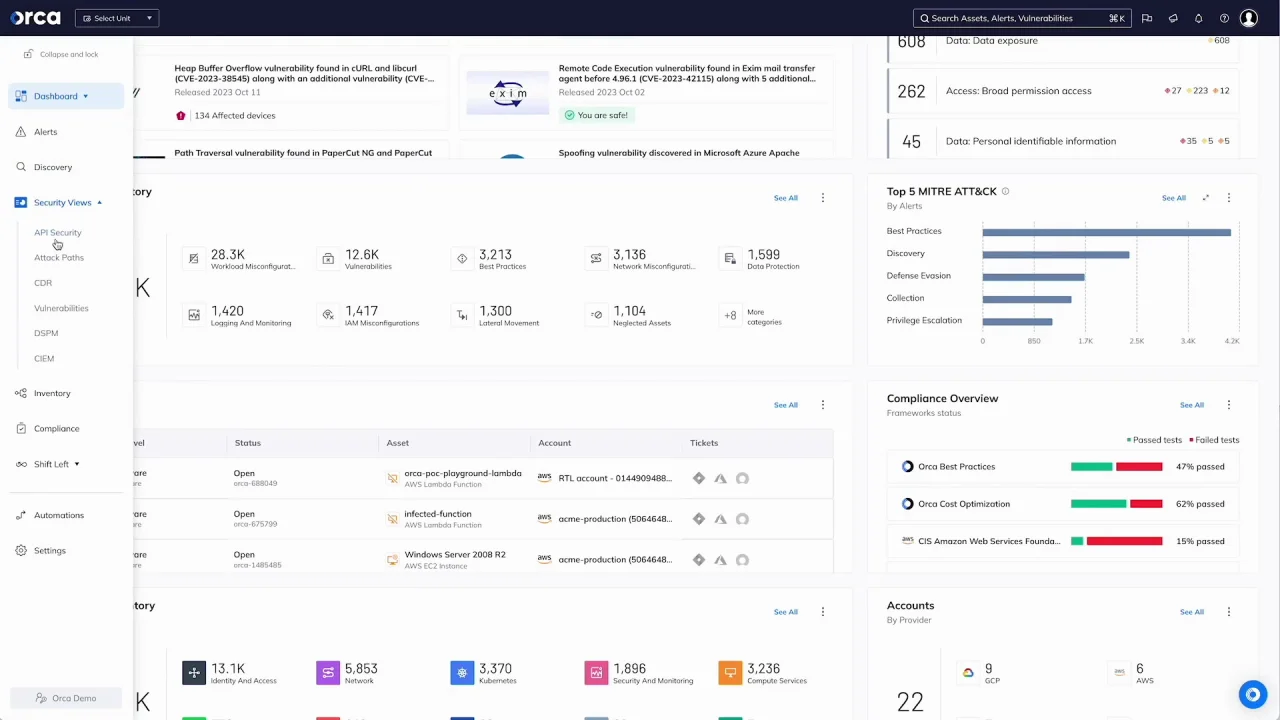Open Attack Paths under Security Views
Image resolution: width=1280 pixels, height=720 pixels.
click(59, 258)
